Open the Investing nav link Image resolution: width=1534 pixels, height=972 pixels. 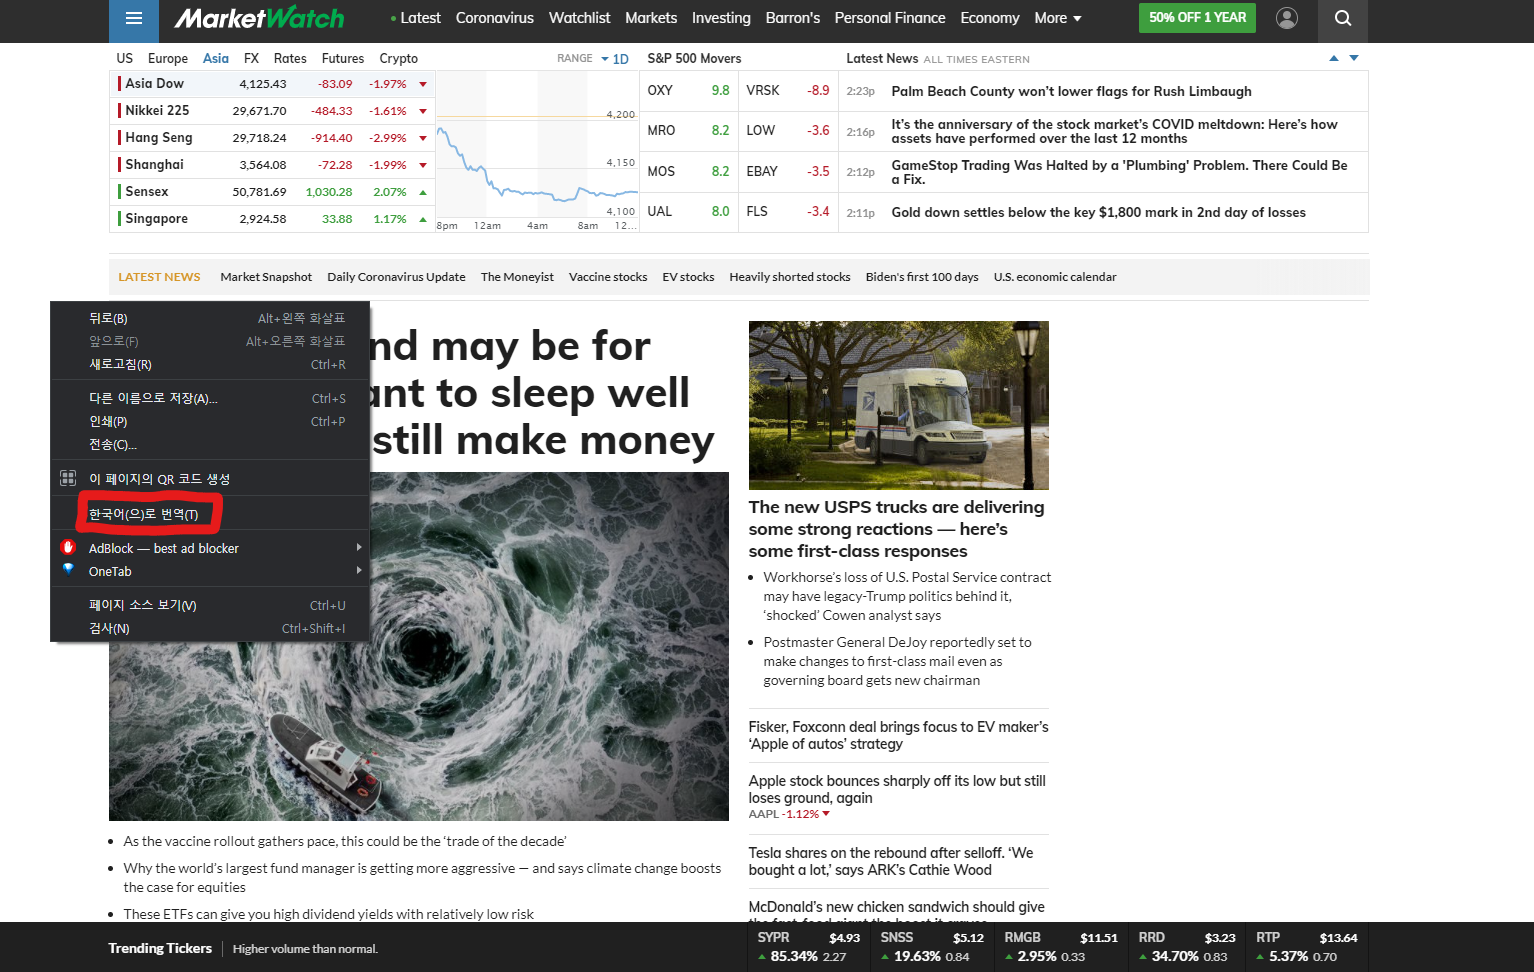(721, 18)
